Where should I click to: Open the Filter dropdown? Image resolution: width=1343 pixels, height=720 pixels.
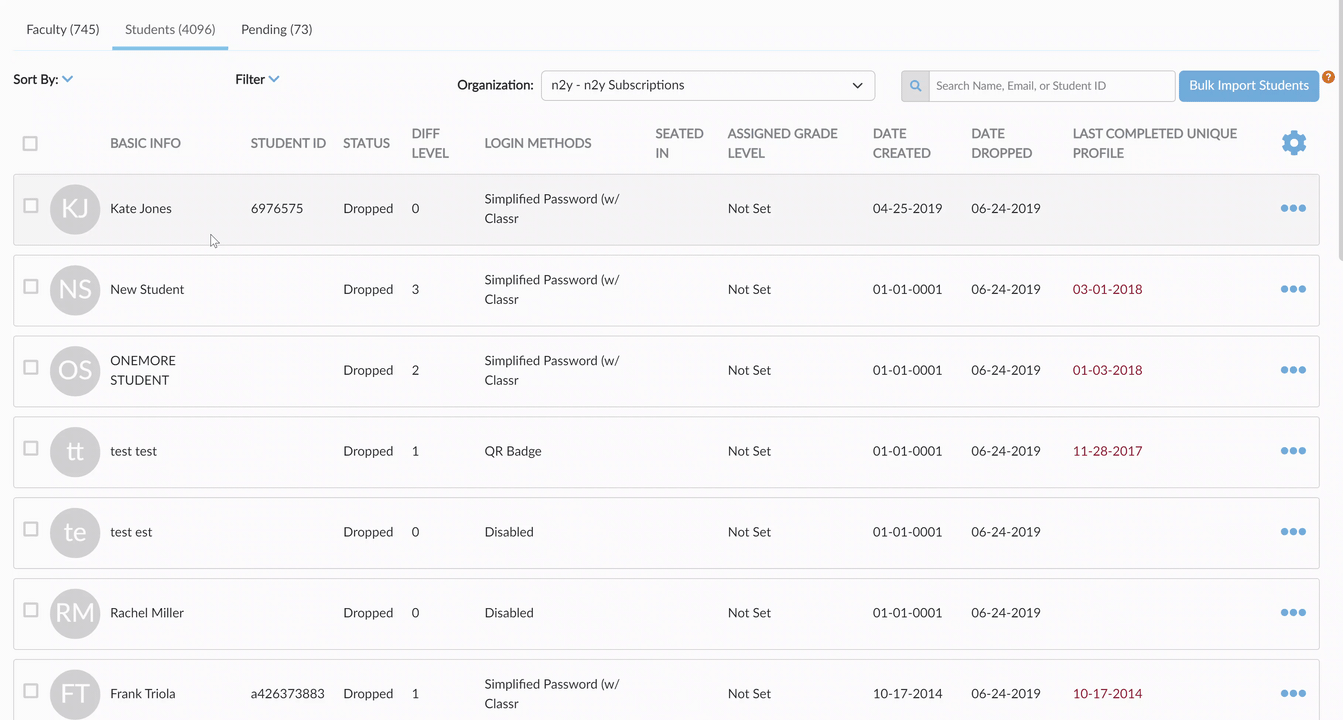point(257,79)
